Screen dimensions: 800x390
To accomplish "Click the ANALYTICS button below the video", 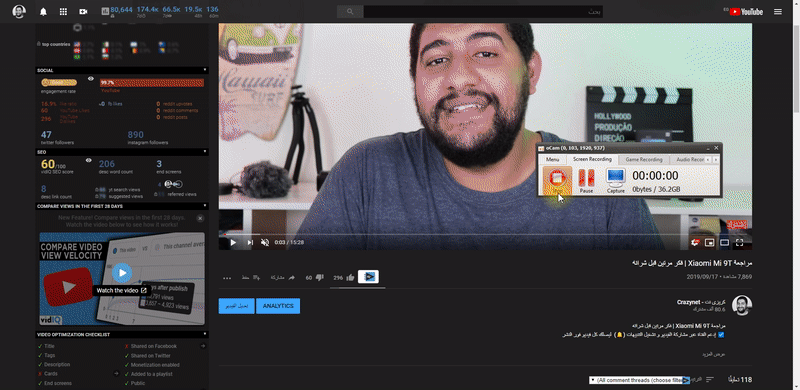I will 278,306.
